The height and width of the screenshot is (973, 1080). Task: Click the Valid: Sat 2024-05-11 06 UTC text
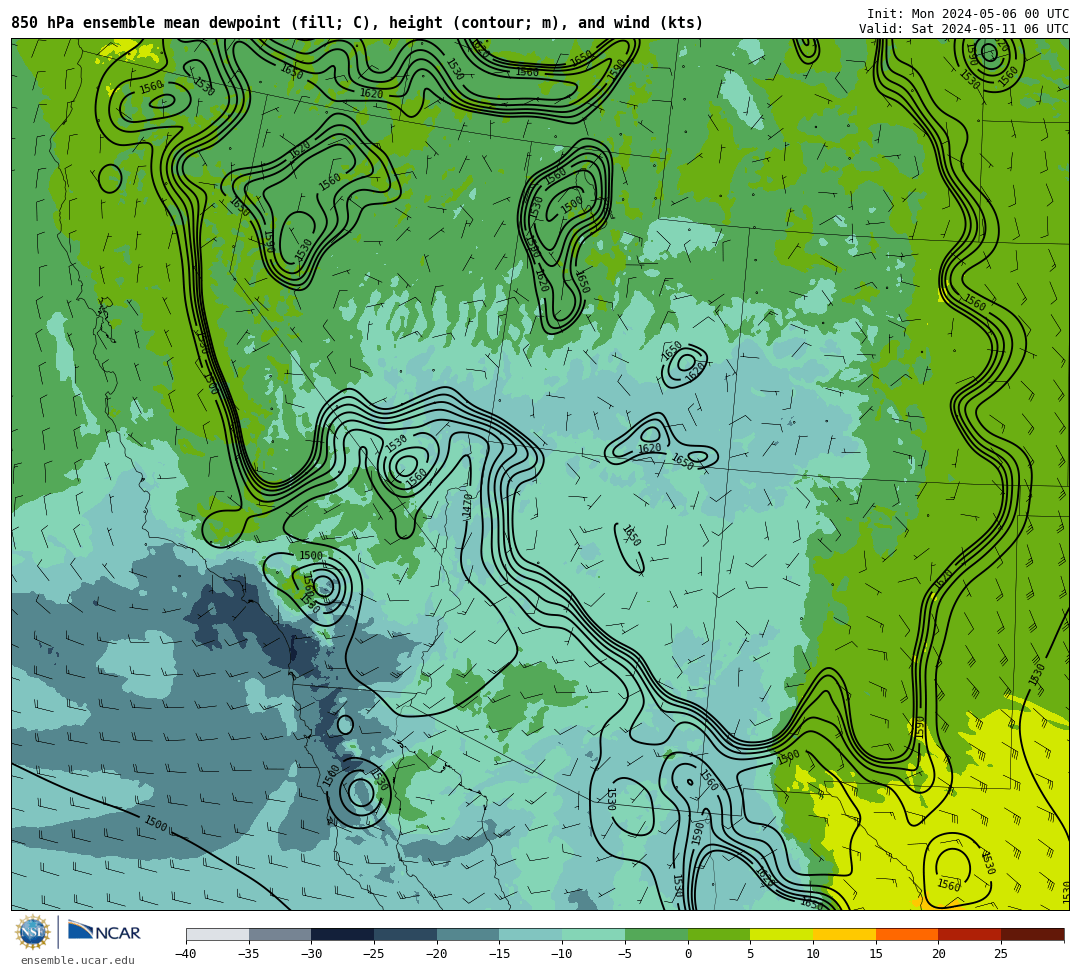[x=964, y=29]
